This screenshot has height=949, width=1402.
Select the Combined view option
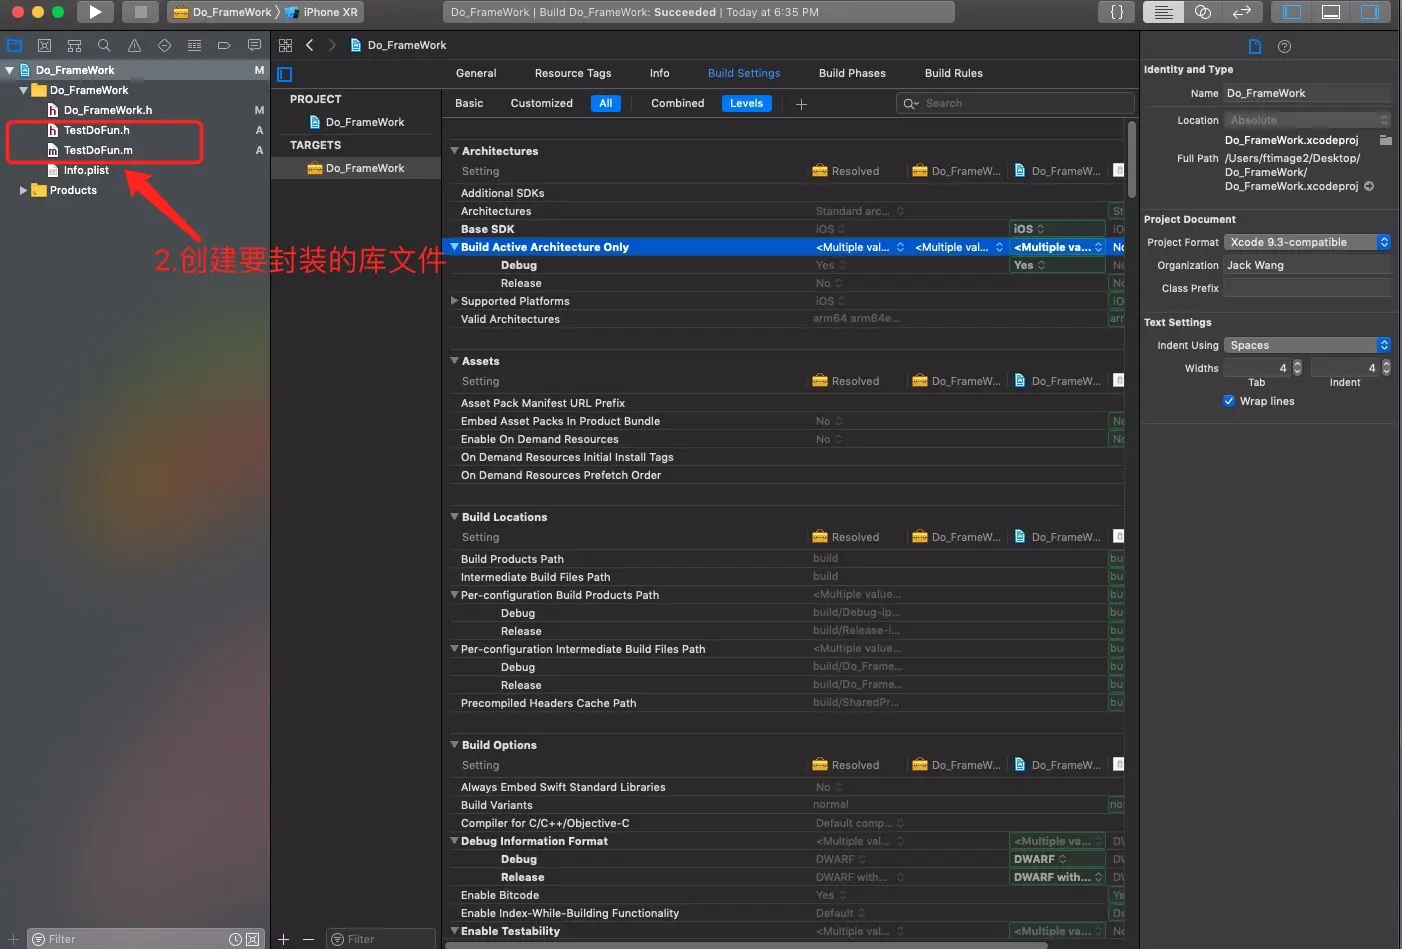point(677,103)
